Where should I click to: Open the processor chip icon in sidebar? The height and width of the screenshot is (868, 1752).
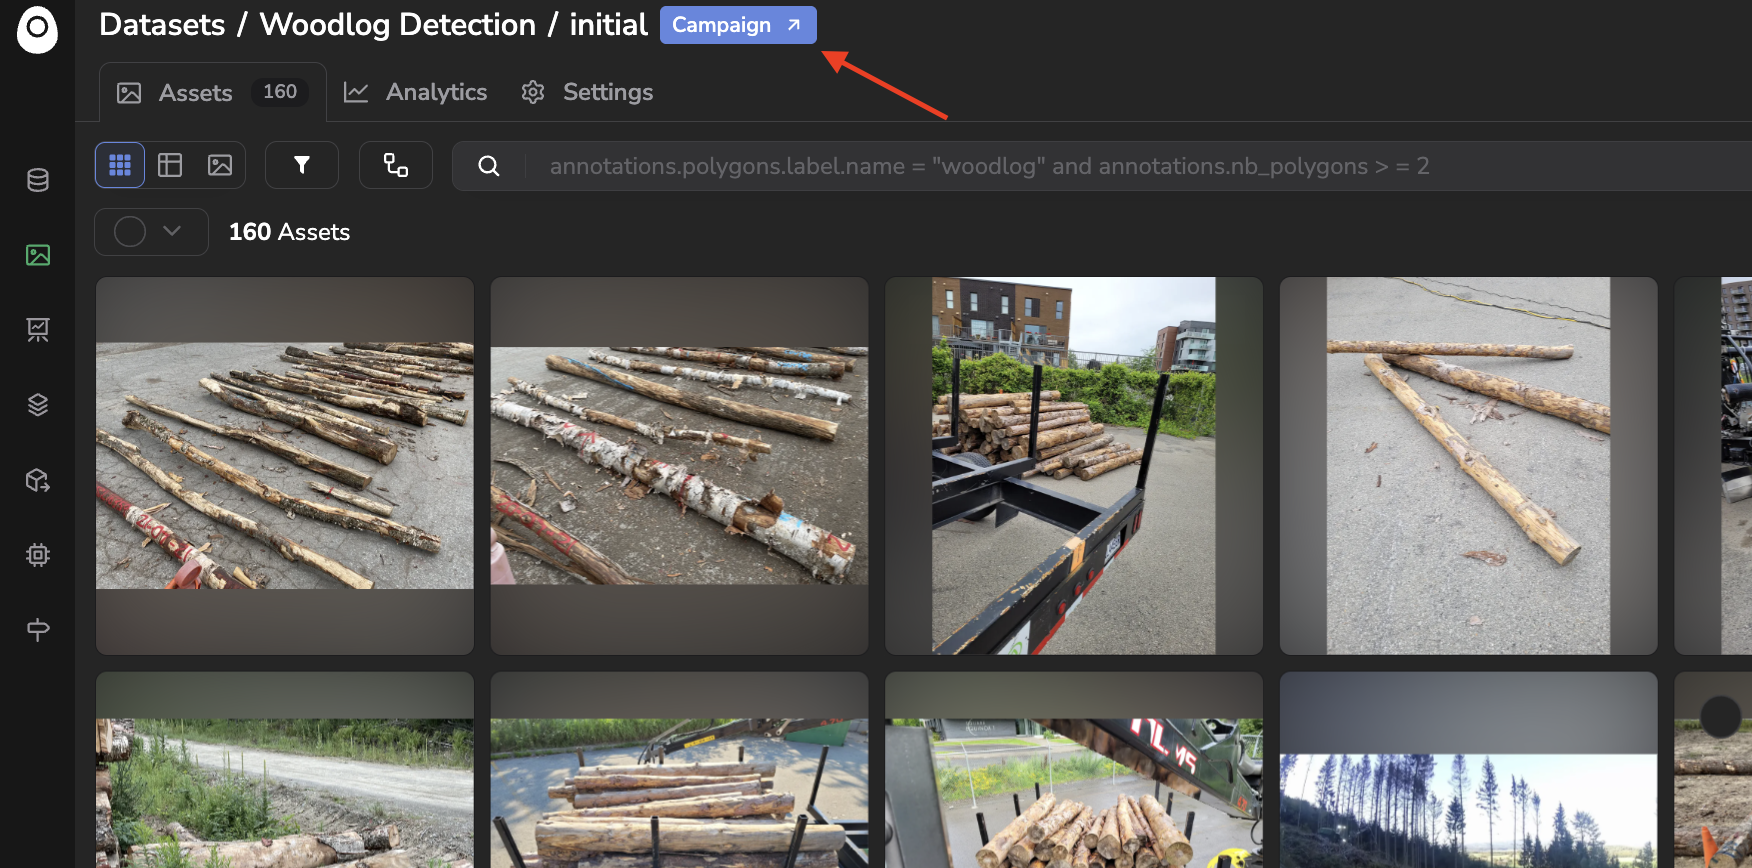[38, 555]
